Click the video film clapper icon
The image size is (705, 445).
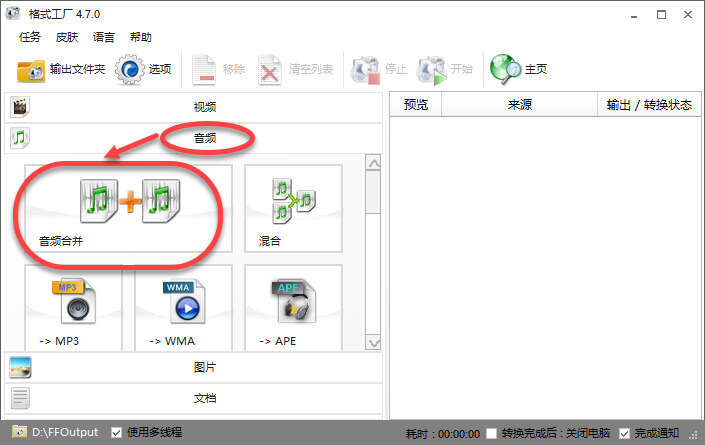[20, 107]
